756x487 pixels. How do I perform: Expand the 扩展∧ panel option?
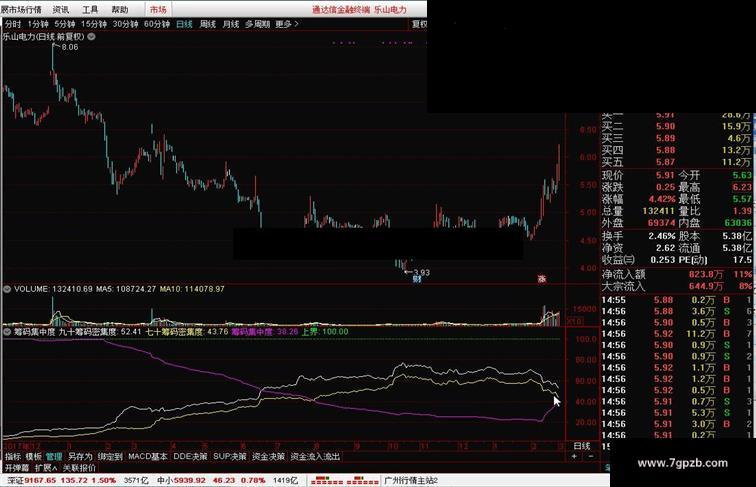click(46, 468)
